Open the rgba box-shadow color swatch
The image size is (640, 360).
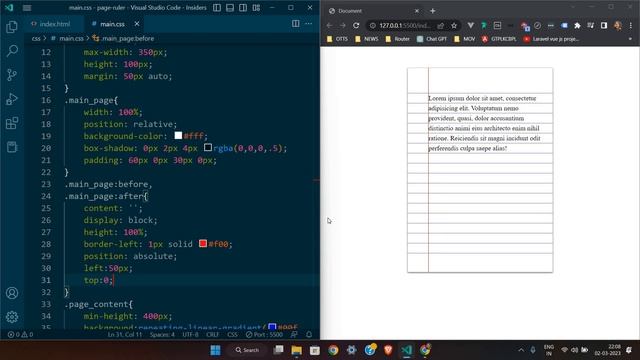208,147
